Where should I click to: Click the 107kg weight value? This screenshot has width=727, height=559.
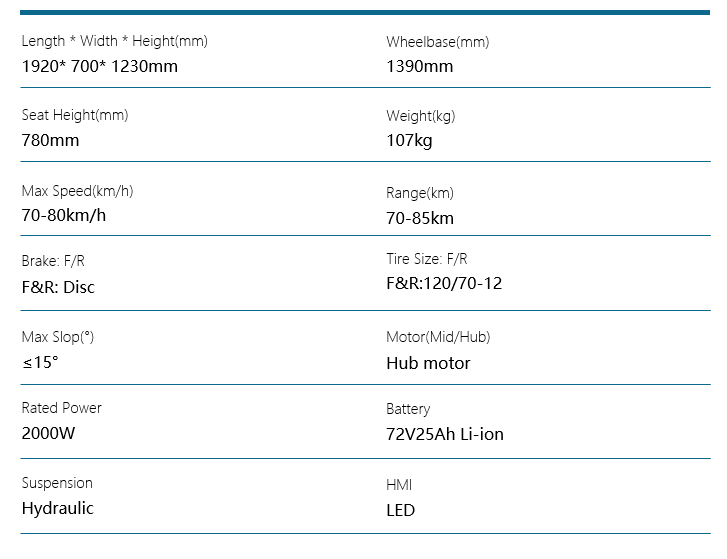pyautogui.click(x=409, y=141)
